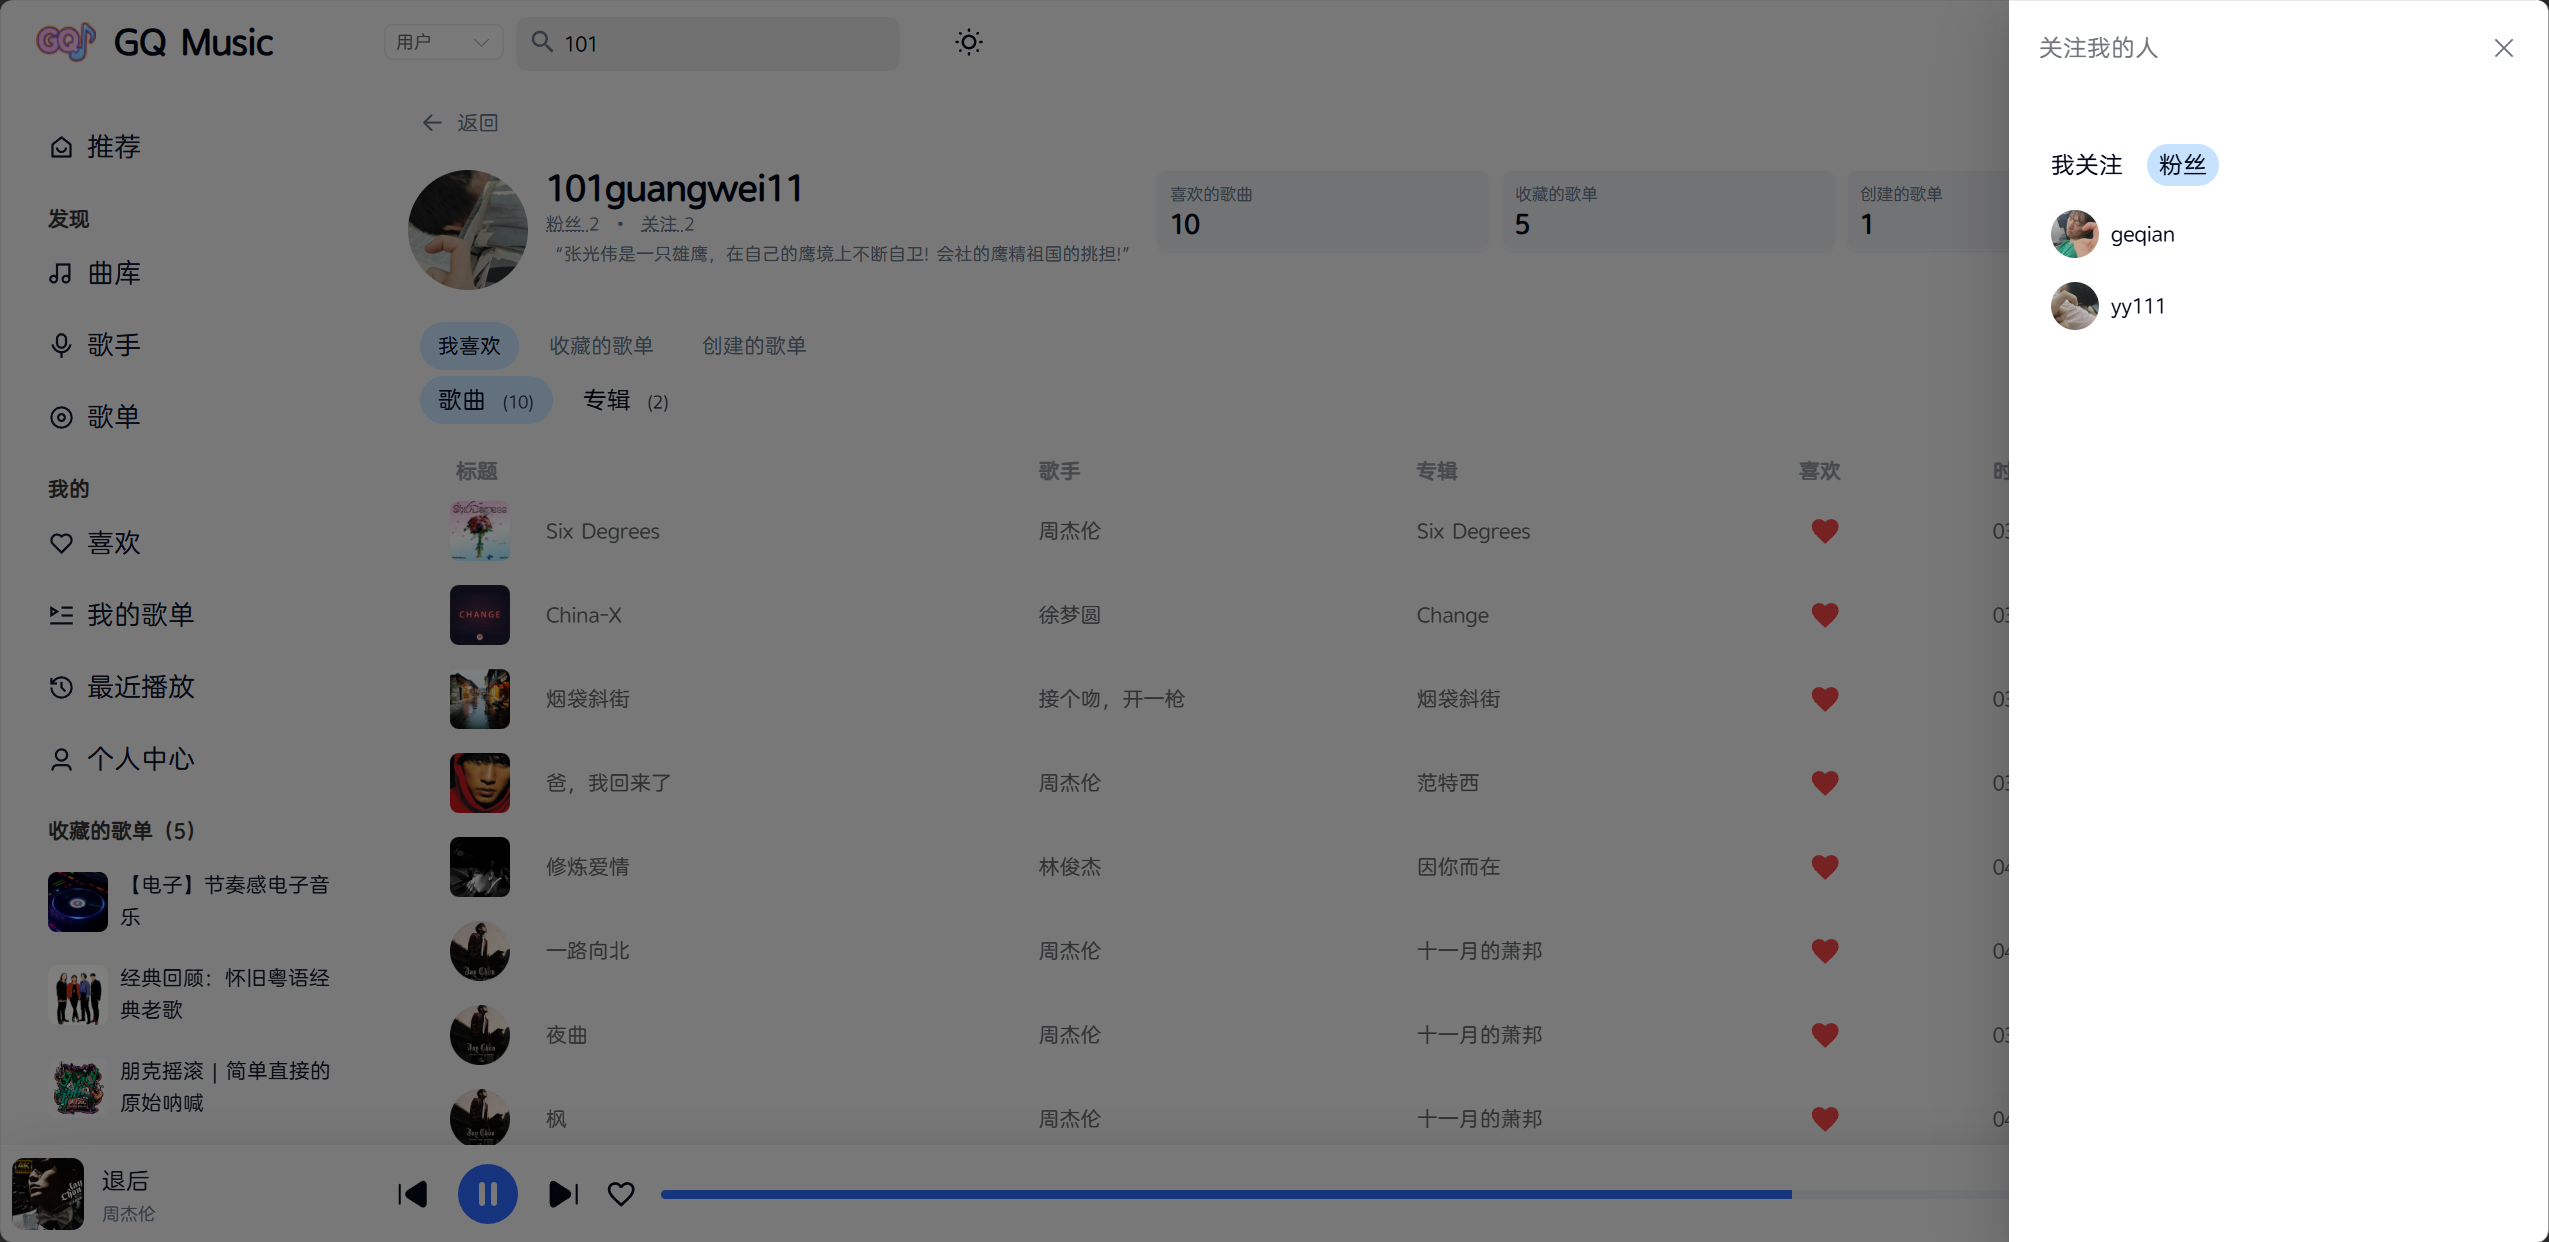This screenshot has height=1242, width=2549.
Task: Pause the currently playing song
Action: 487,1194
